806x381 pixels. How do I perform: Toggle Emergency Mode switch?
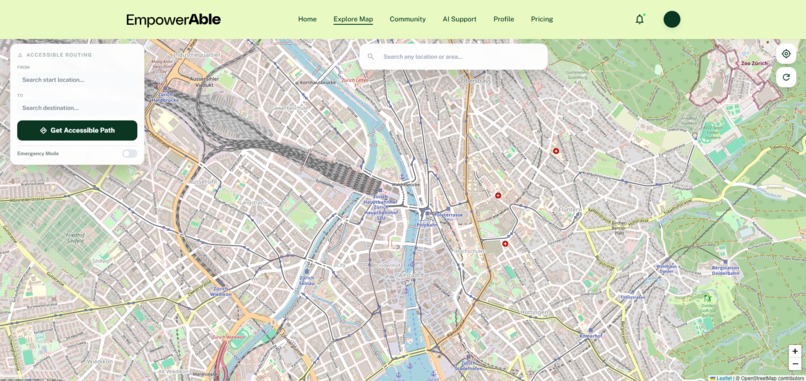point(130,153)
